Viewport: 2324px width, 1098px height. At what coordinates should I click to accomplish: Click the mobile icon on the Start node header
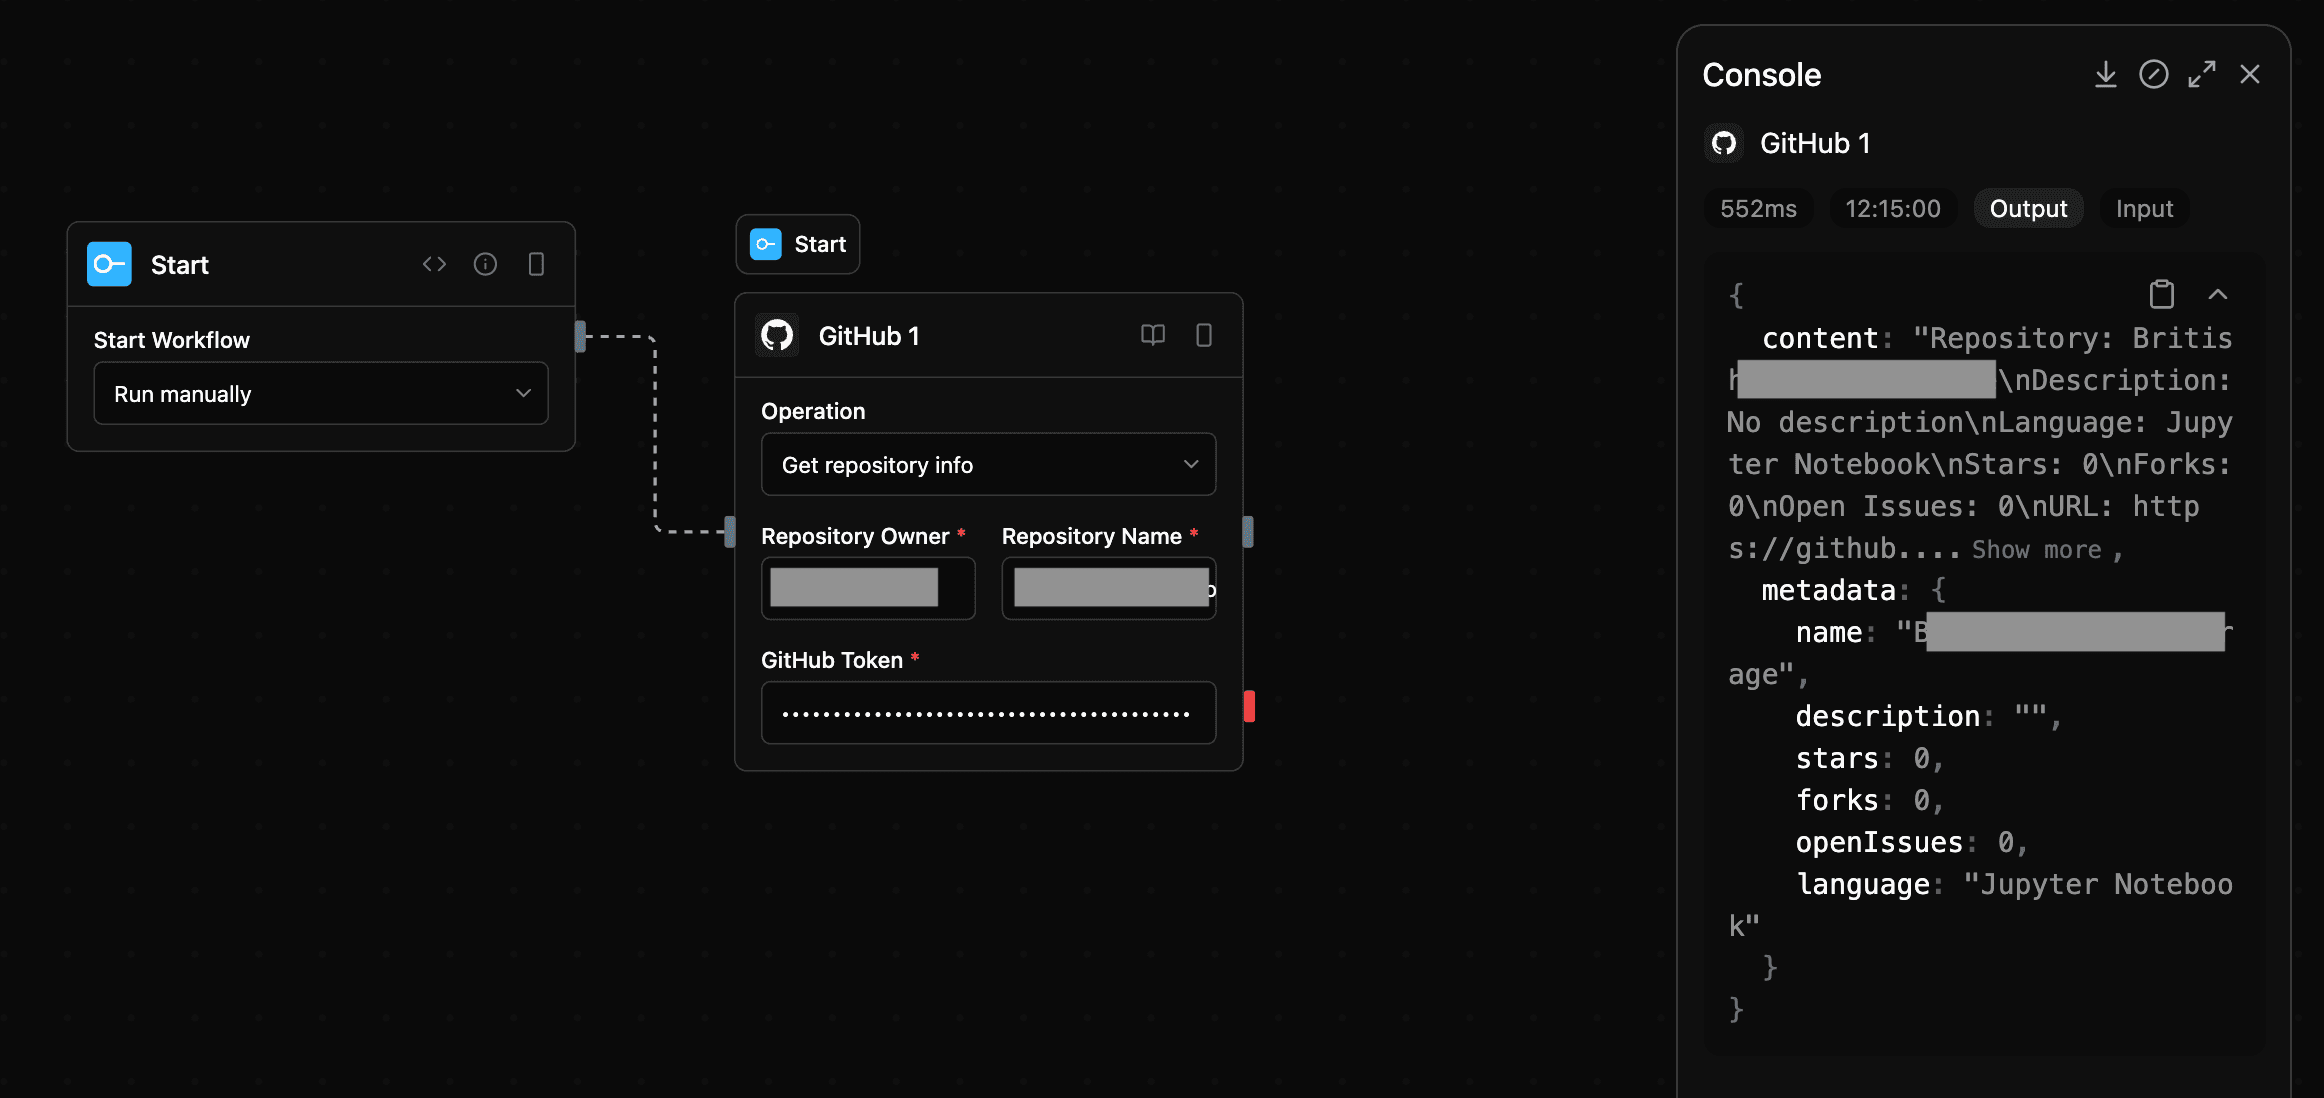(x=537, y=264)
